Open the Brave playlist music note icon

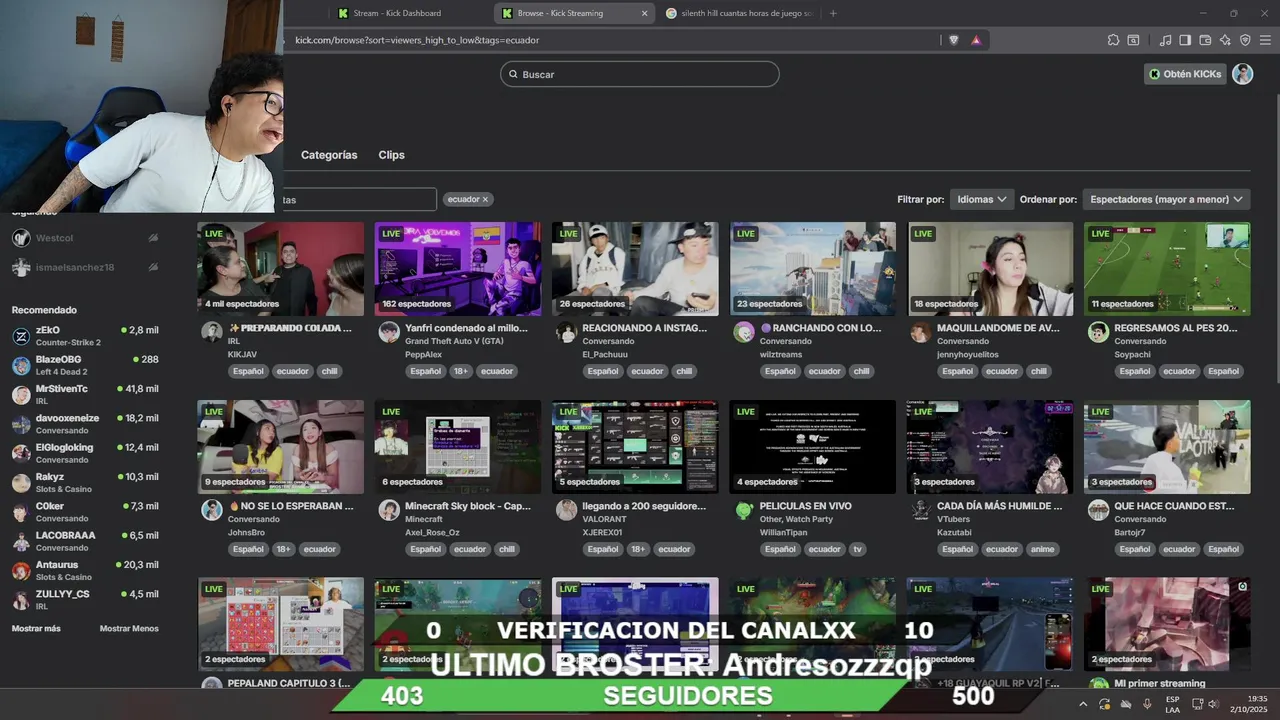coord(1165,40)
